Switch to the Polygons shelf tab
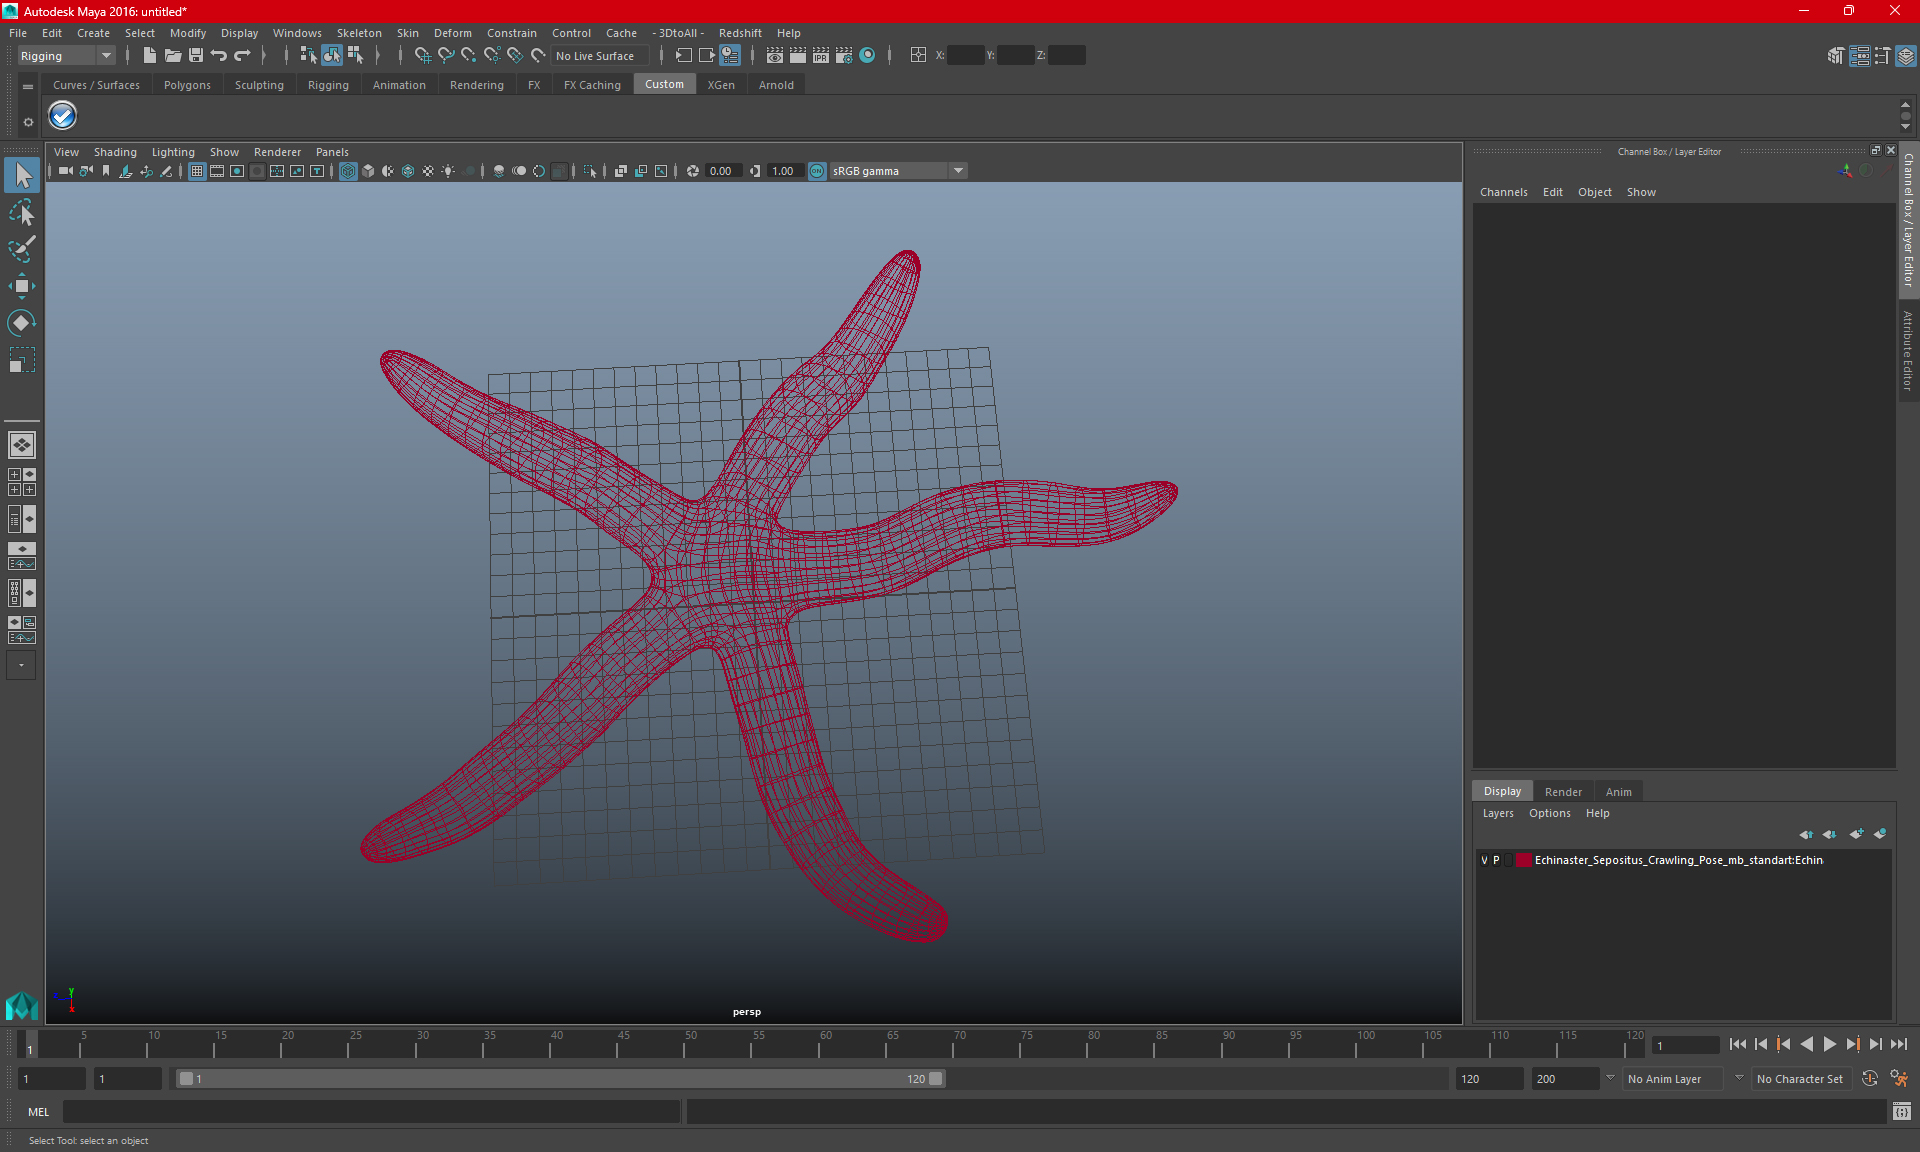Screen dimensions: 1920x1152 tap(187, 85)
